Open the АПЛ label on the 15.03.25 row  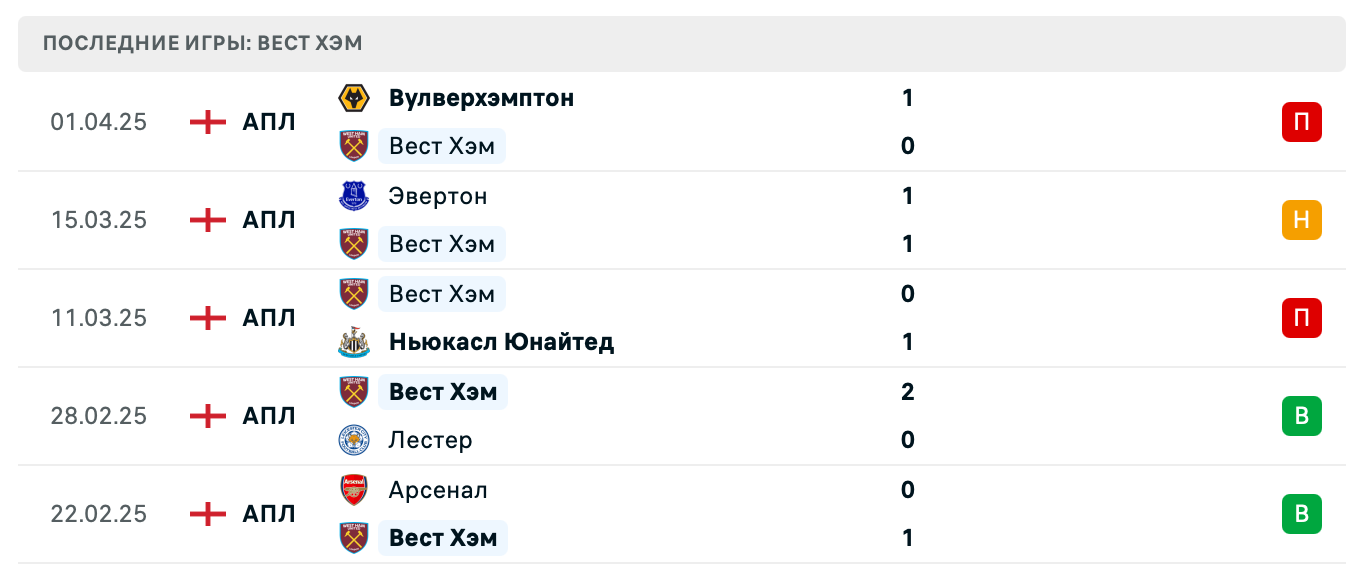266,219
